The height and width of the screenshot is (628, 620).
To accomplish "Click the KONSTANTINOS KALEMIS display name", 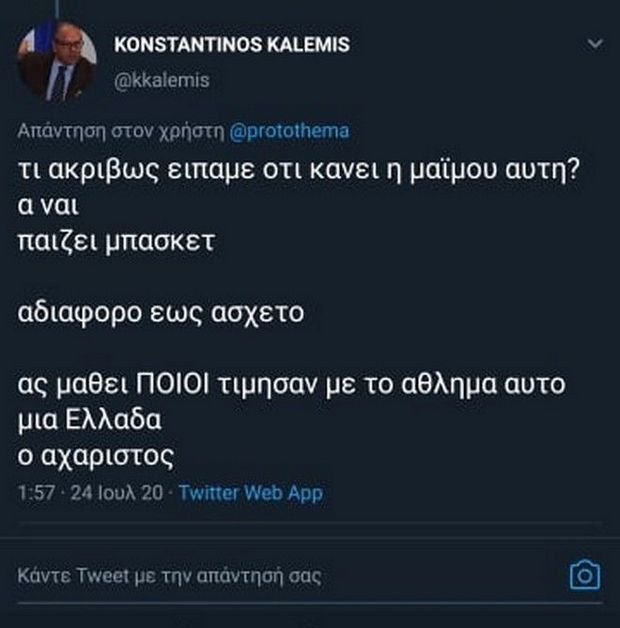I will (x=232, y=44).
